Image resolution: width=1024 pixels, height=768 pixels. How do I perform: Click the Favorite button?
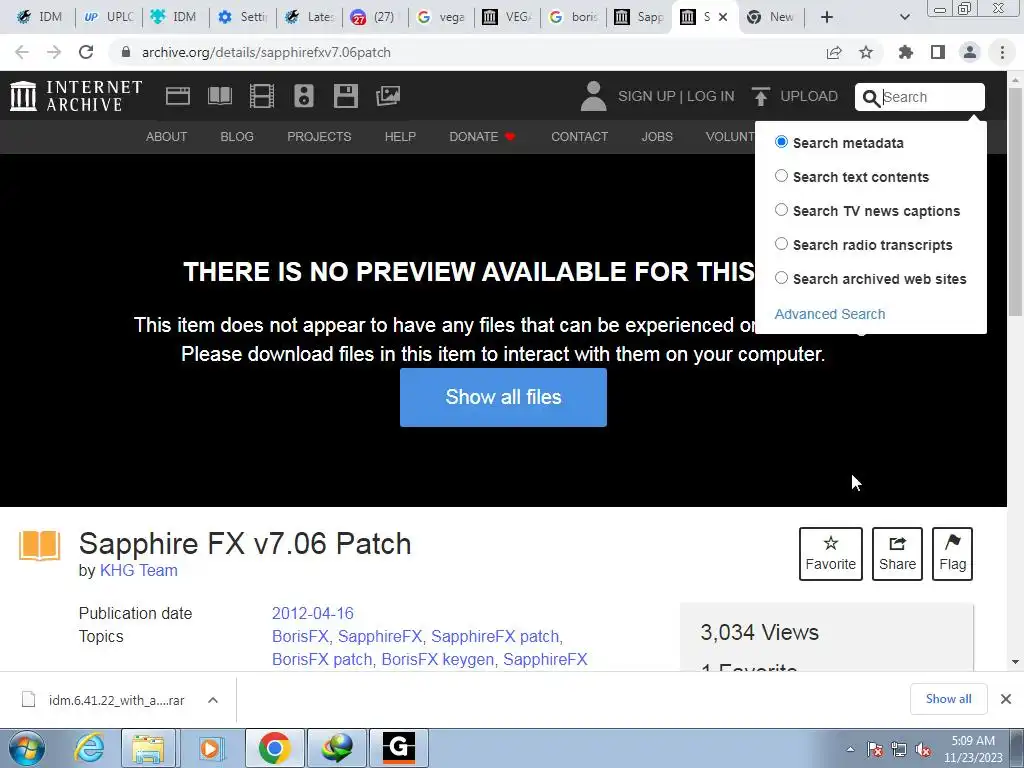click(x=831, y=554)
